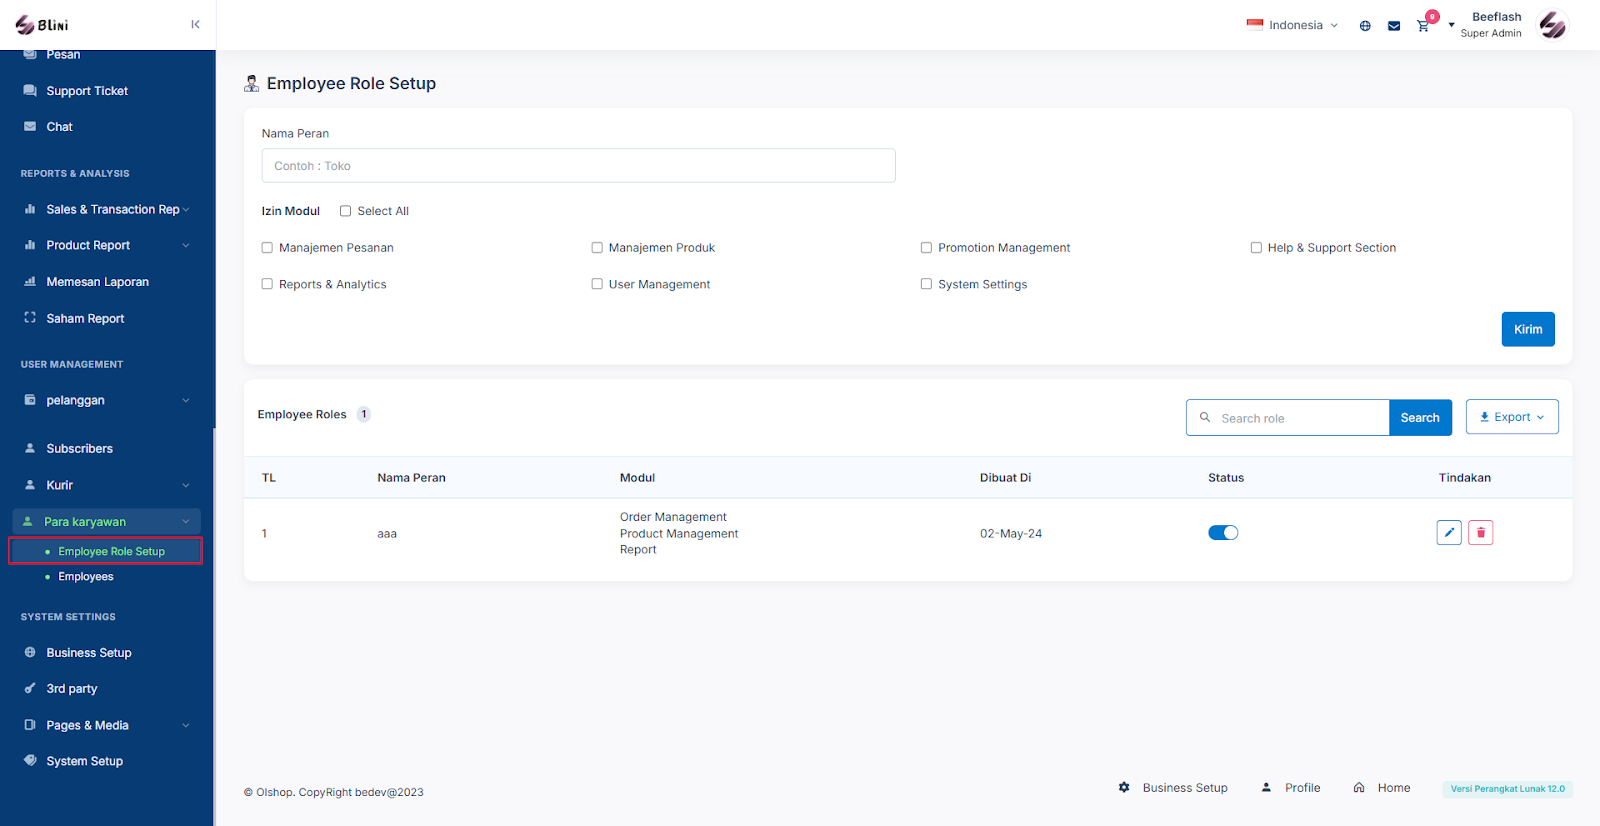This screenshot has height=826, width=1600.
Task: Open the footer Home link
Action: (1394, 788)
